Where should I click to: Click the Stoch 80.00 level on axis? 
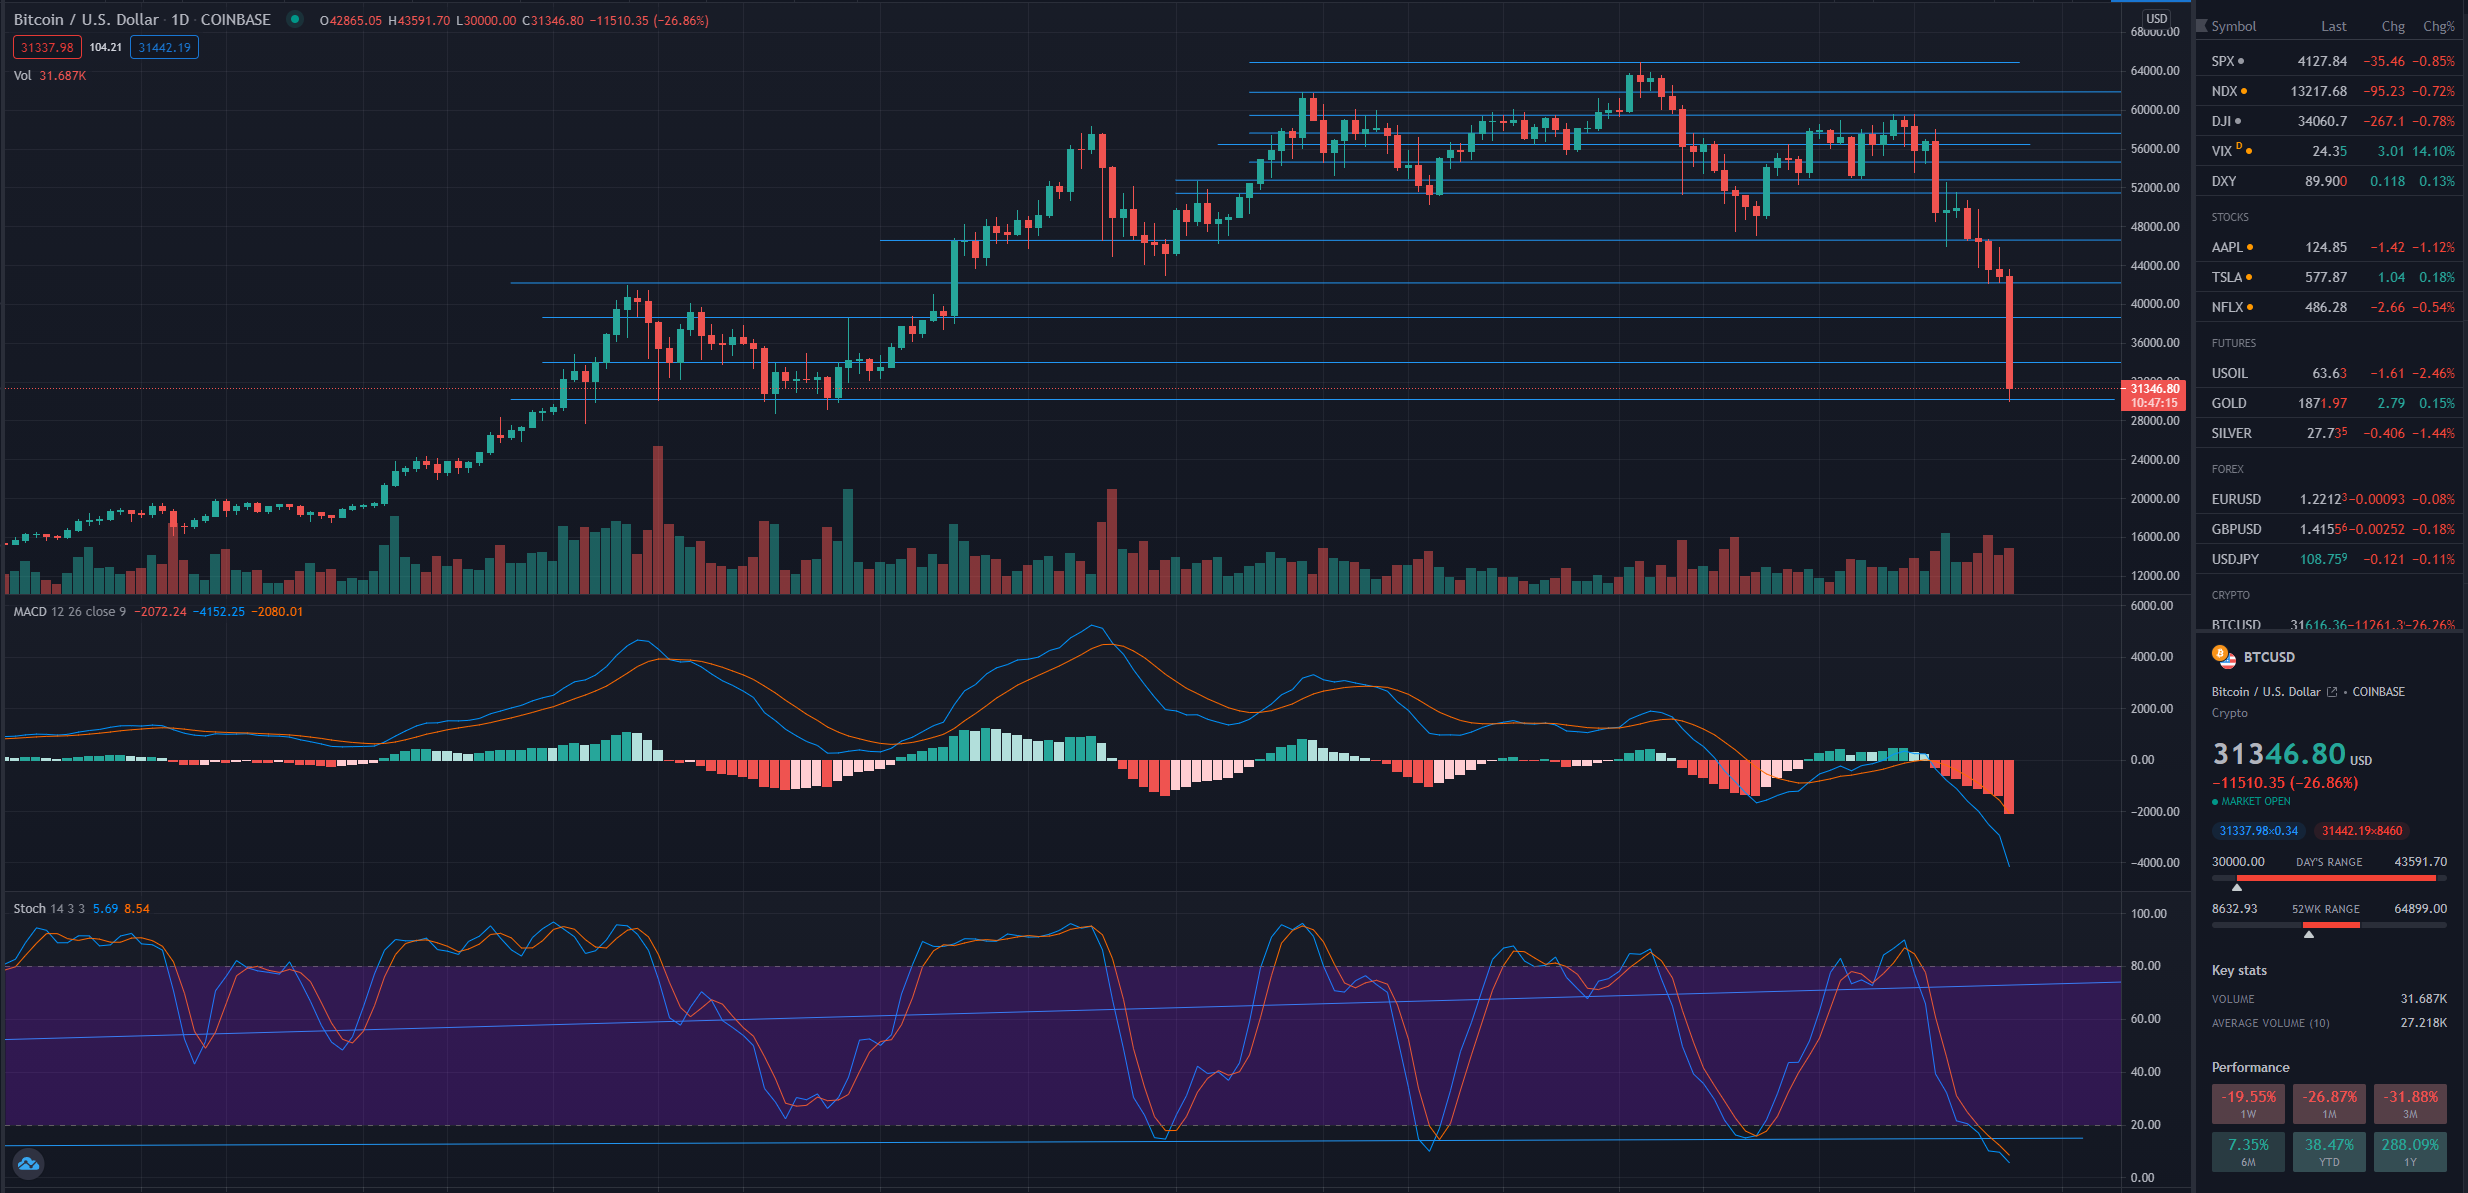2145,966
